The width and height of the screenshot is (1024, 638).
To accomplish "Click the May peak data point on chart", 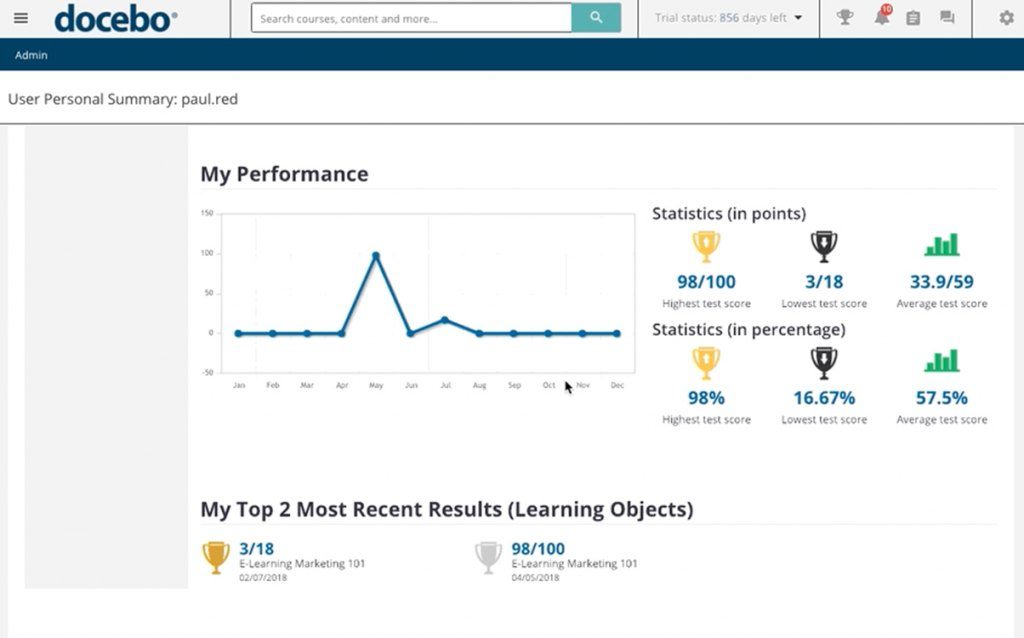I will coord(376,256).
